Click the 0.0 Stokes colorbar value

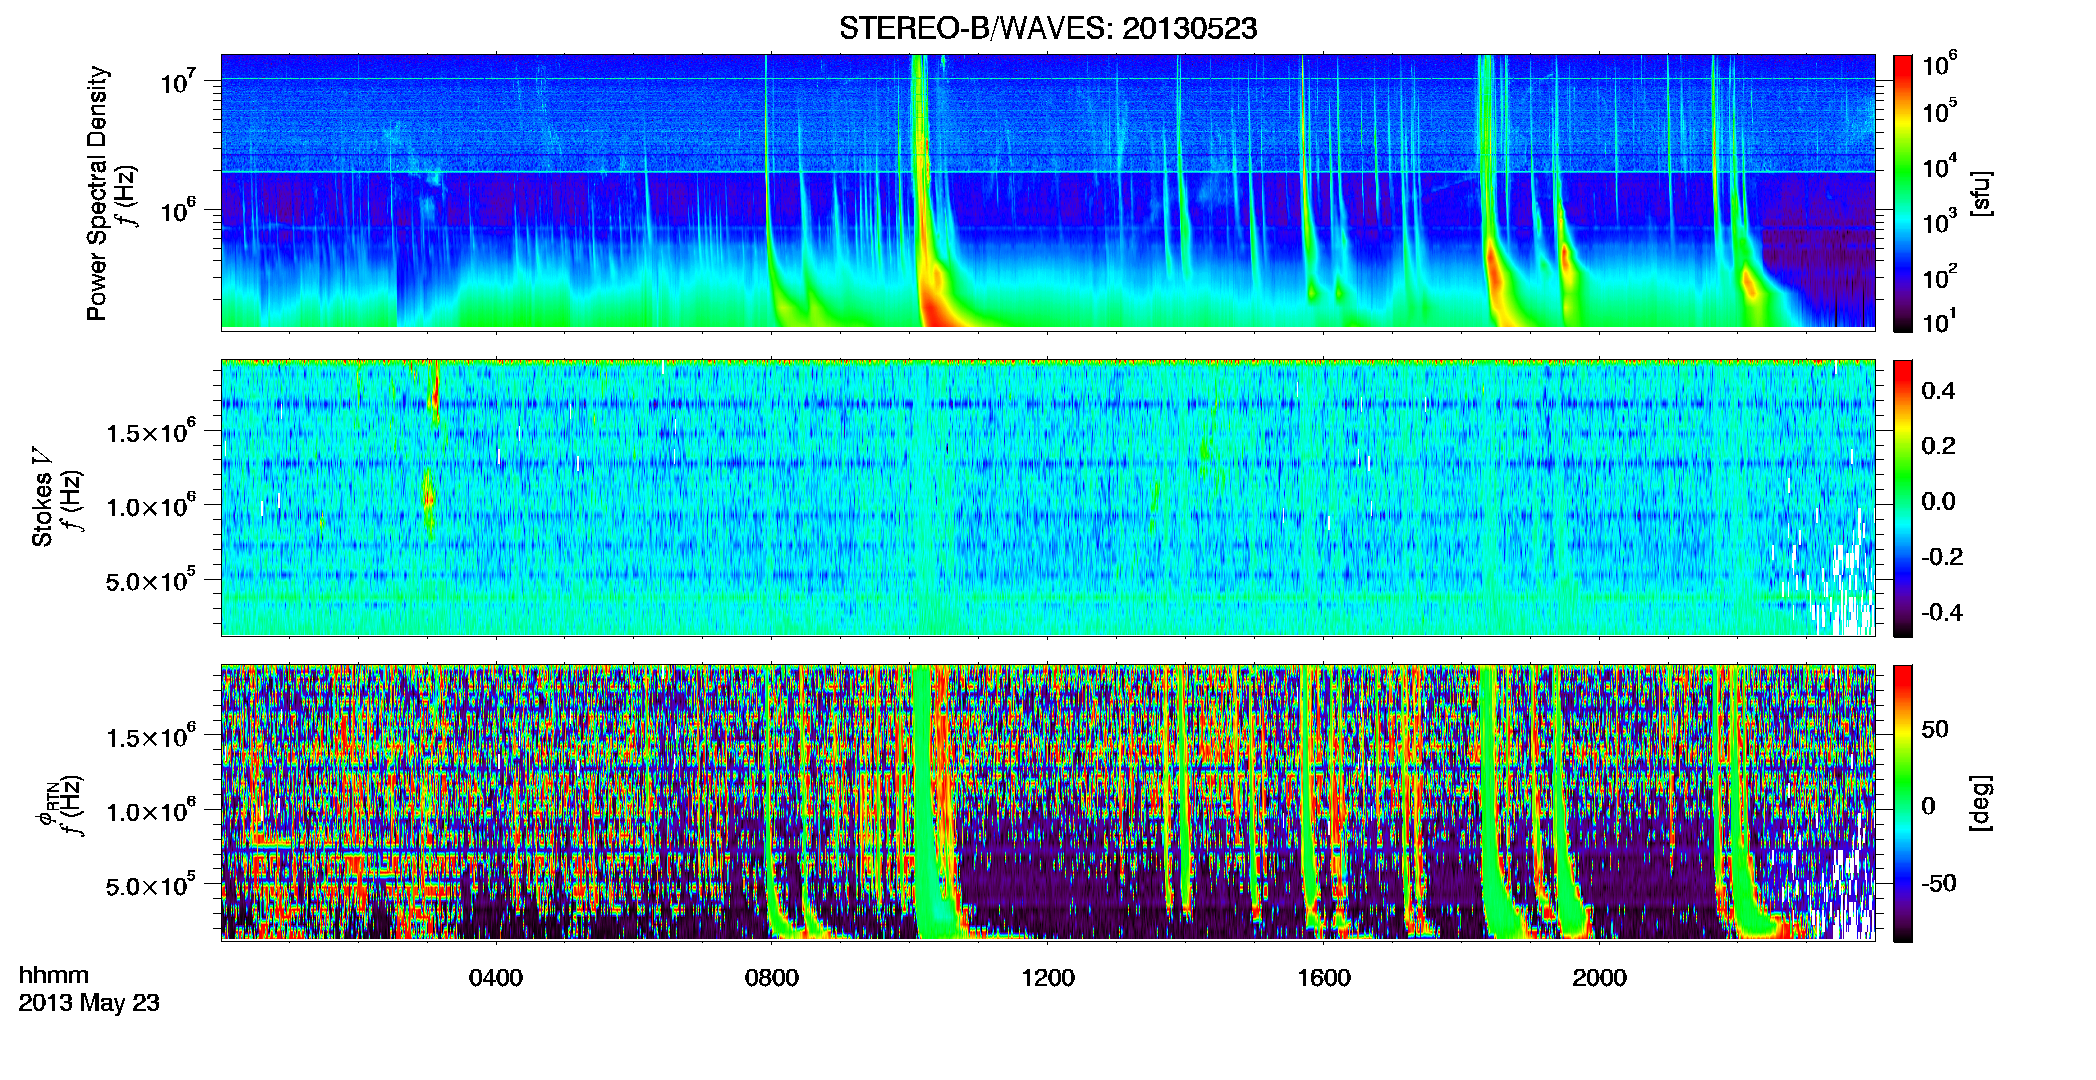(1938, 501)
